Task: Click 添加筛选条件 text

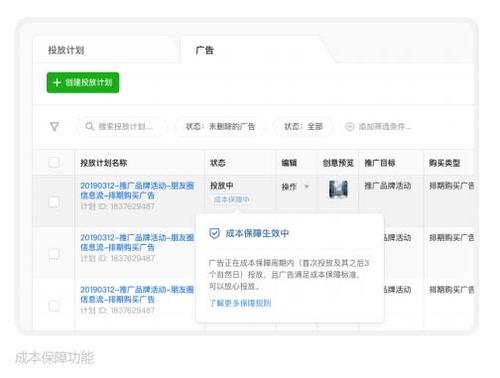Action: [385, 126]
